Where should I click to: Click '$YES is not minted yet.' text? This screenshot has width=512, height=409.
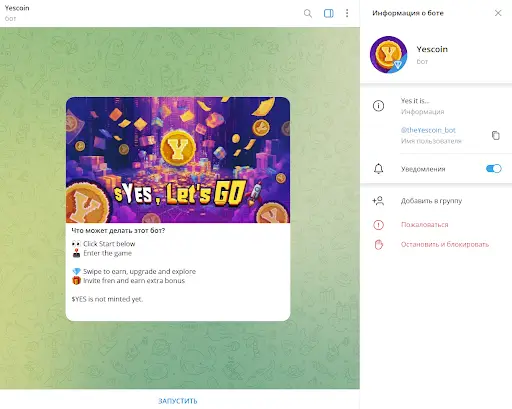107,299
